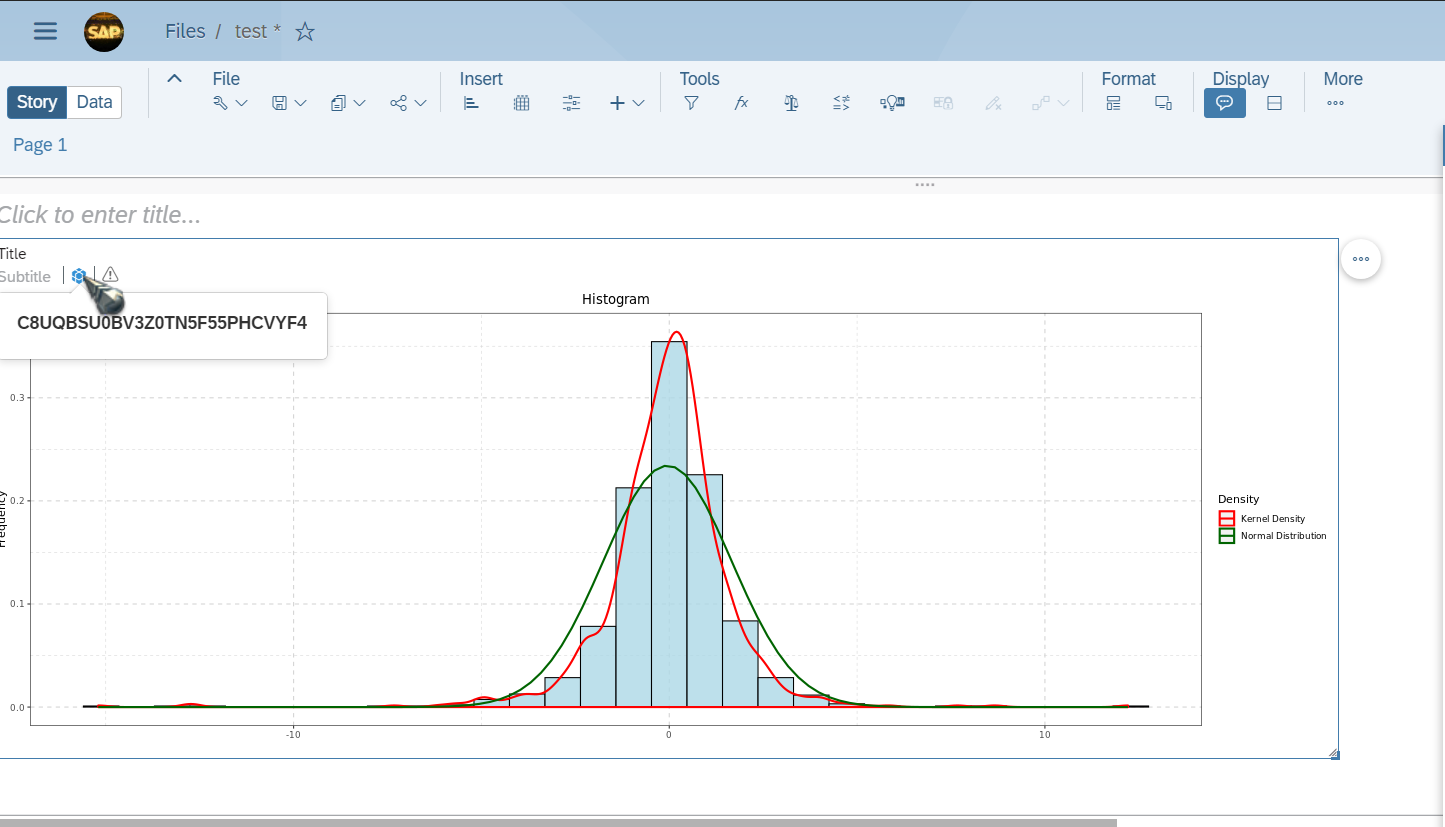Expand the plus add dropdown arrow
Screen dimensions: 1445x827
(x=638, y=103)
